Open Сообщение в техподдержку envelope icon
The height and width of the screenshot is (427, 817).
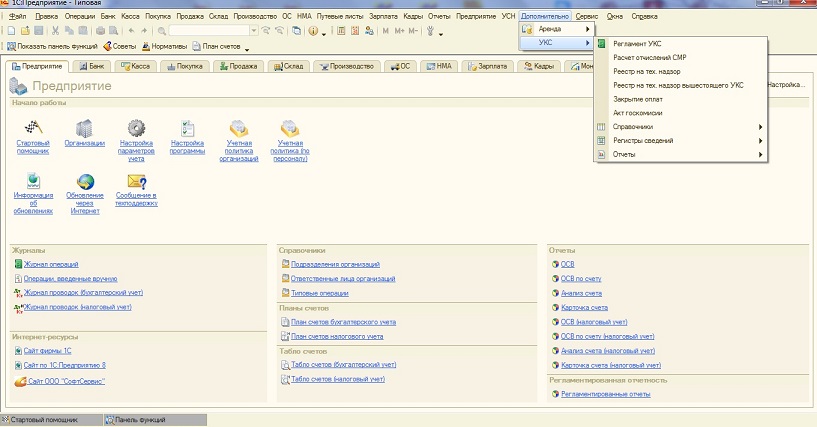(136, 181)
